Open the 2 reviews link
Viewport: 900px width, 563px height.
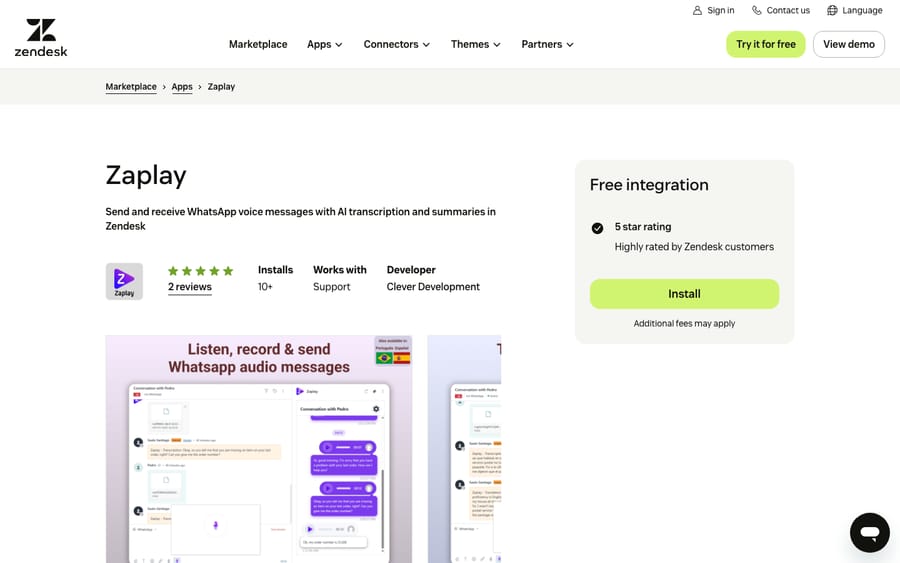pyautogui.click(x=189, y=287)
